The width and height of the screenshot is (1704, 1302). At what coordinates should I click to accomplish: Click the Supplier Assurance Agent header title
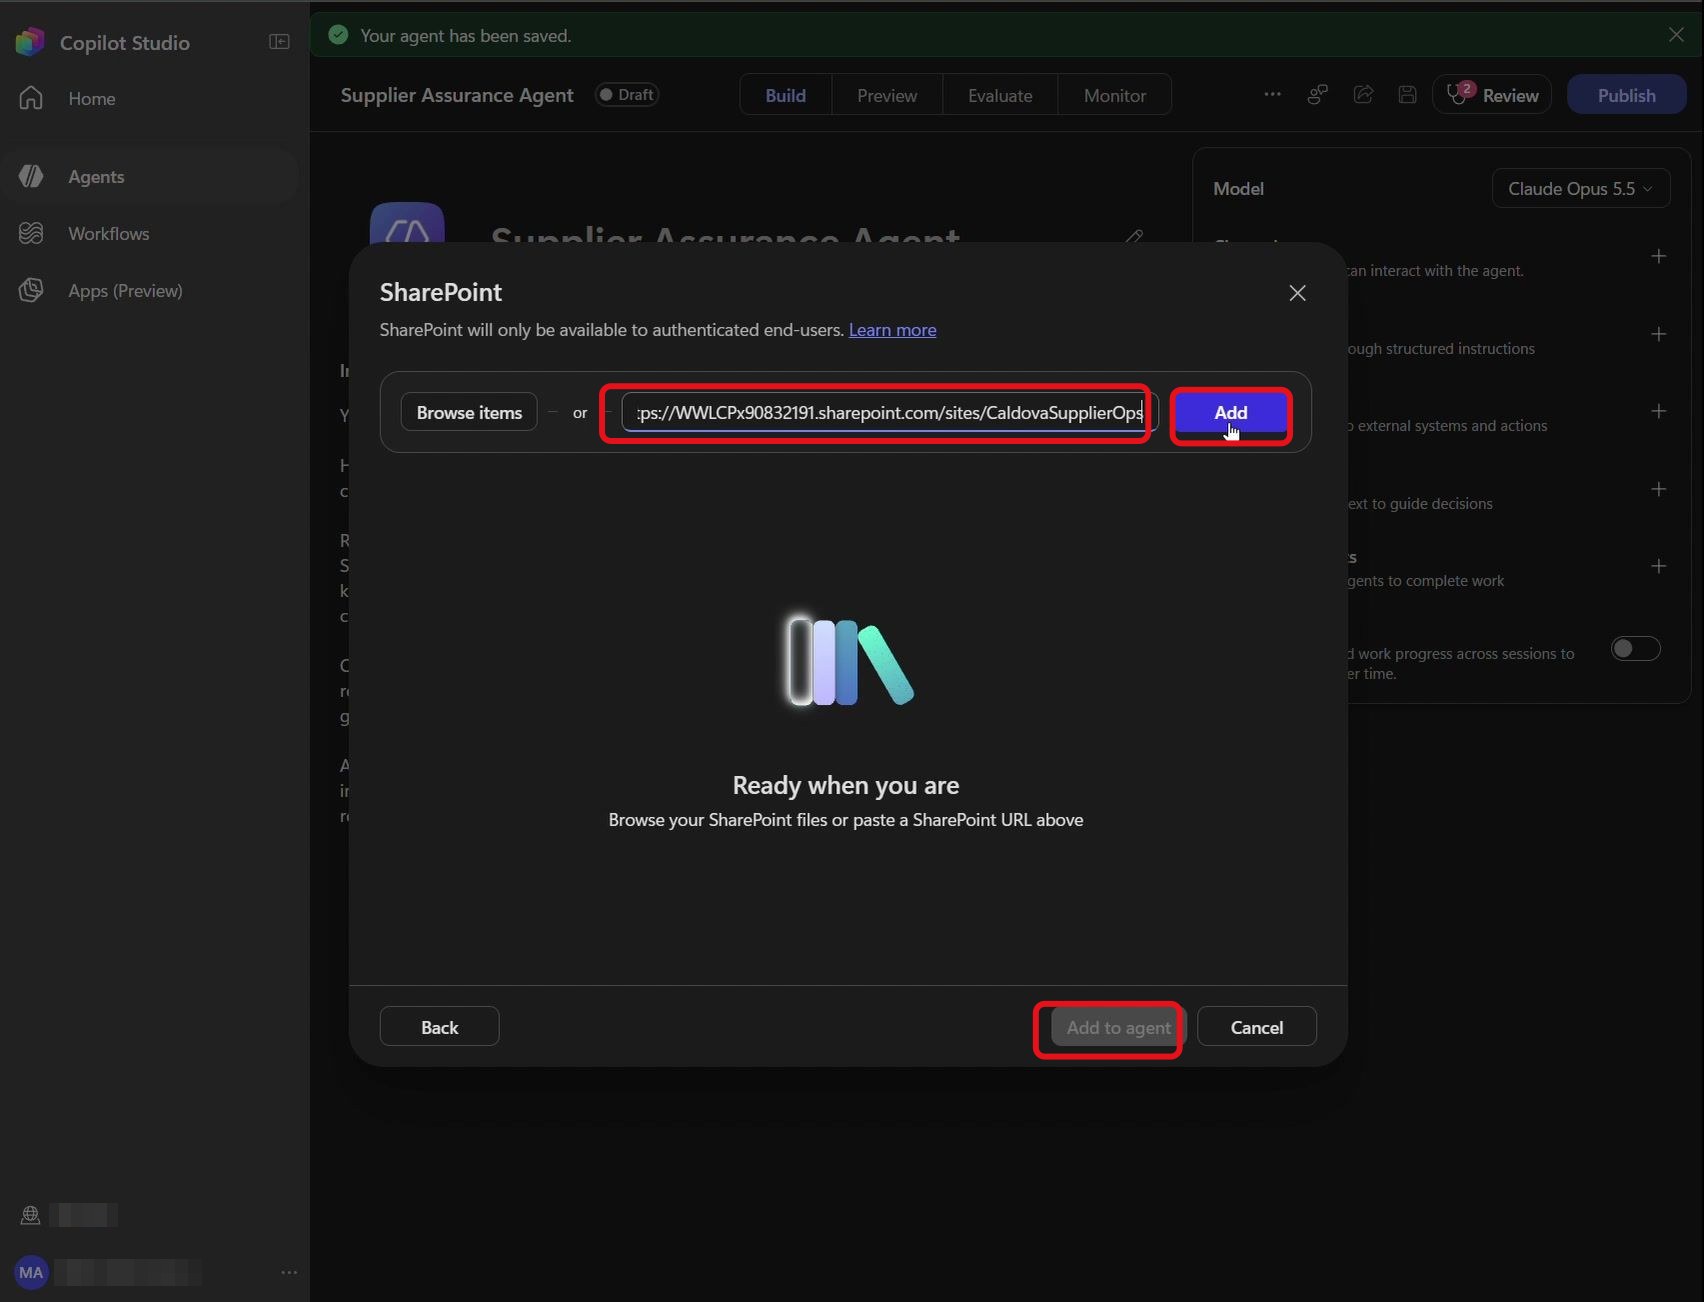(x=457, y=95)
